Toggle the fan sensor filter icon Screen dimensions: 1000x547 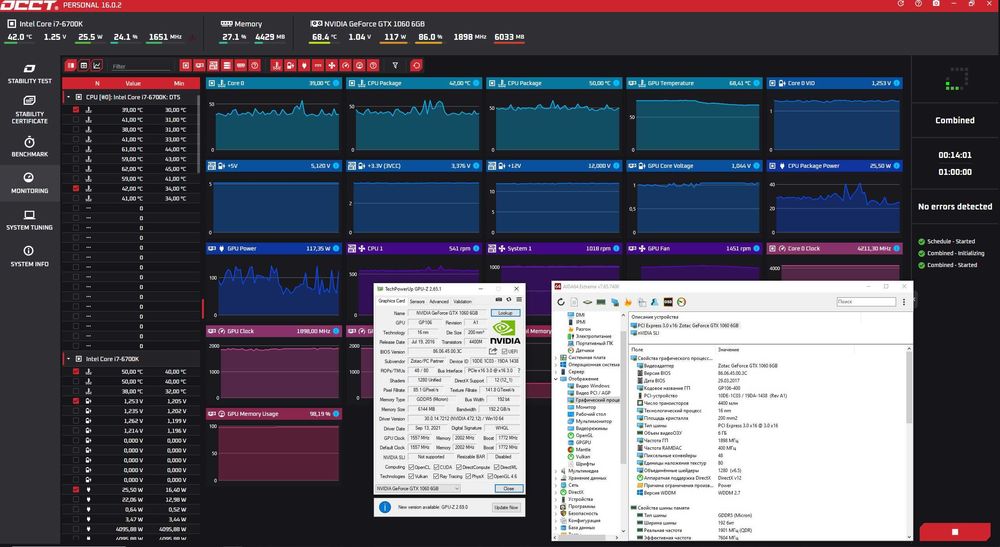click(332, 66)
